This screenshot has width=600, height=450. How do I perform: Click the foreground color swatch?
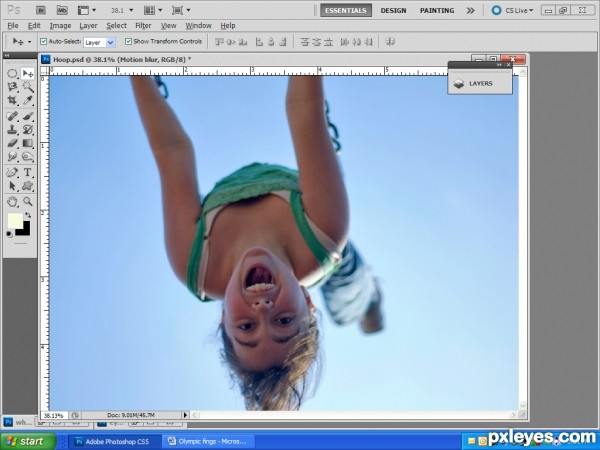pyautogui.click(x=15, y=220)
